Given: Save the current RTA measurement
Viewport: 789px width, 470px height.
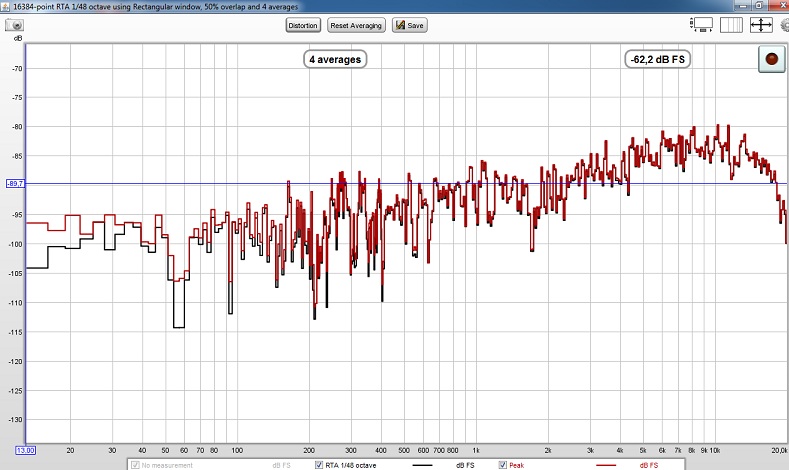Looking at the screenshot, I should point(410,25).
